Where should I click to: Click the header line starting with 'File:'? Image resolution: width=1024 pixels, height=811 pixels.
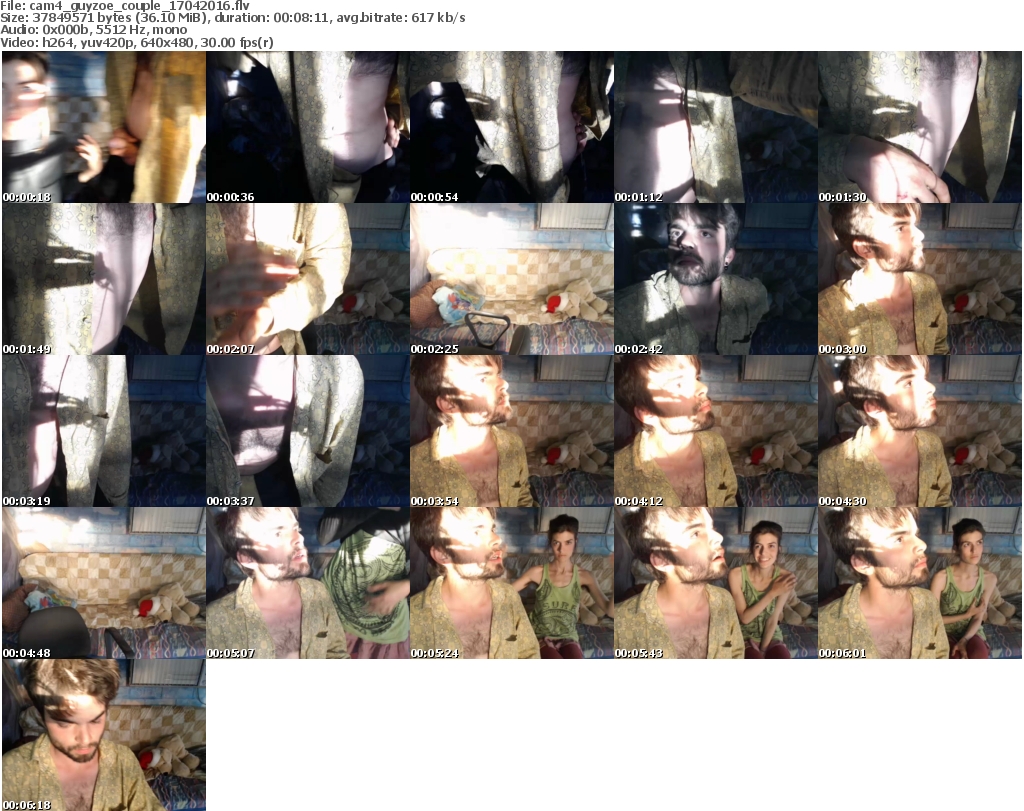(x=125, y=5)
